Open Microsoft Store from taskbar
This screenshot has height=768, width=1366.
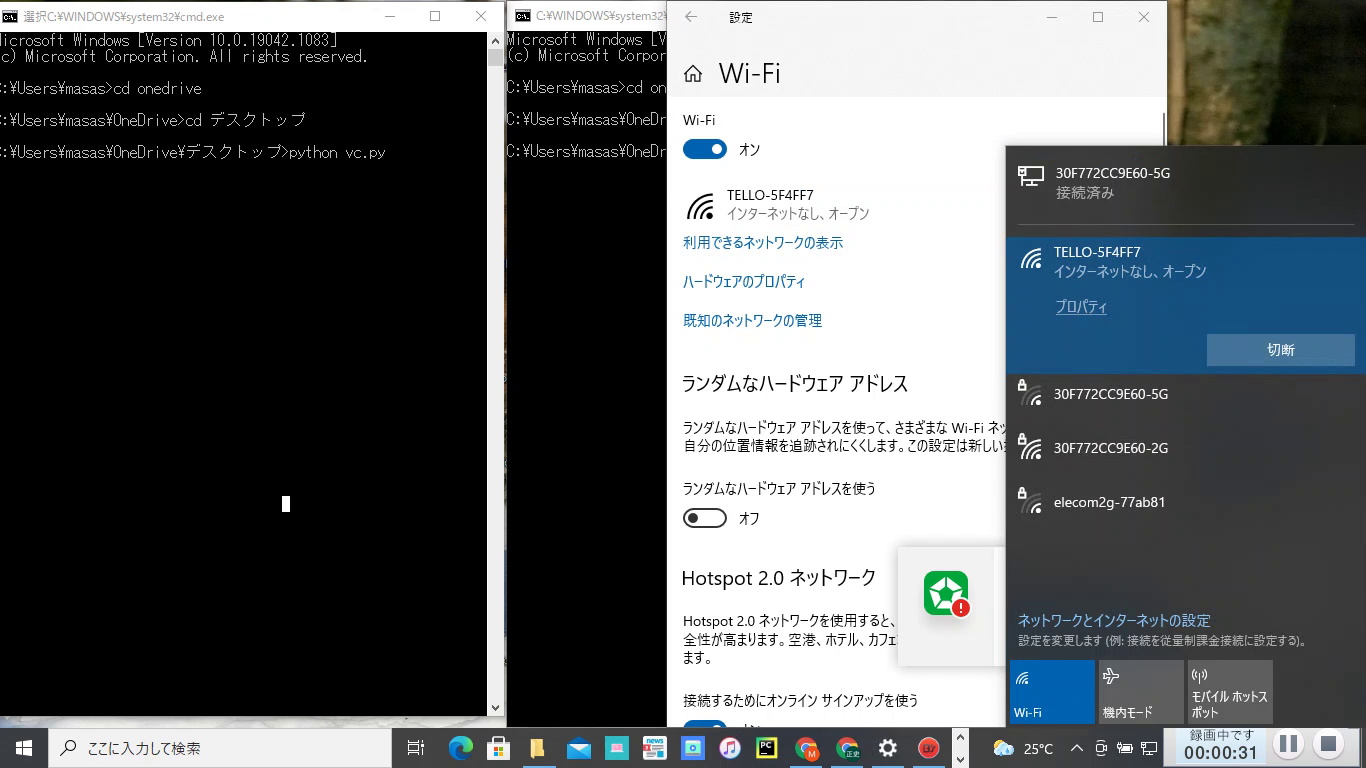(x=498, y=748)
